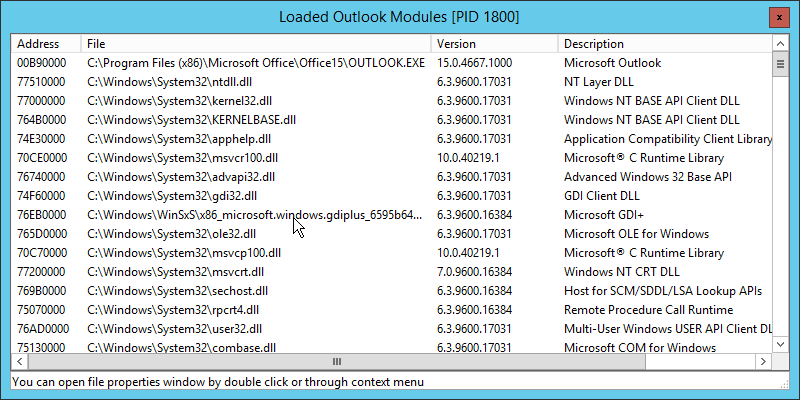Click address 76EB0000
The image size is (800, 400).
coord(42,215)
